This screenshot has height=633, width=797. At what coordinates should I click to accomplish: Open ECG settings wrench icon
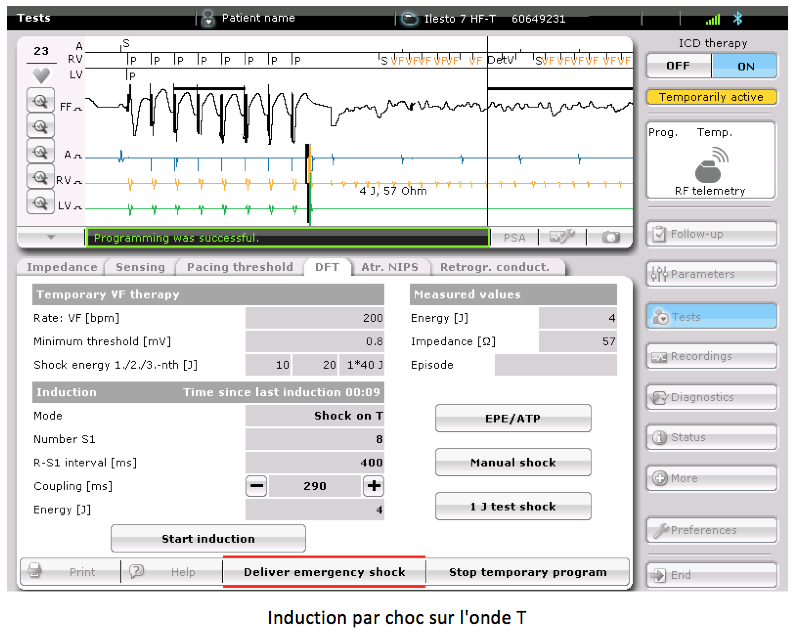[x=562, y=237]
